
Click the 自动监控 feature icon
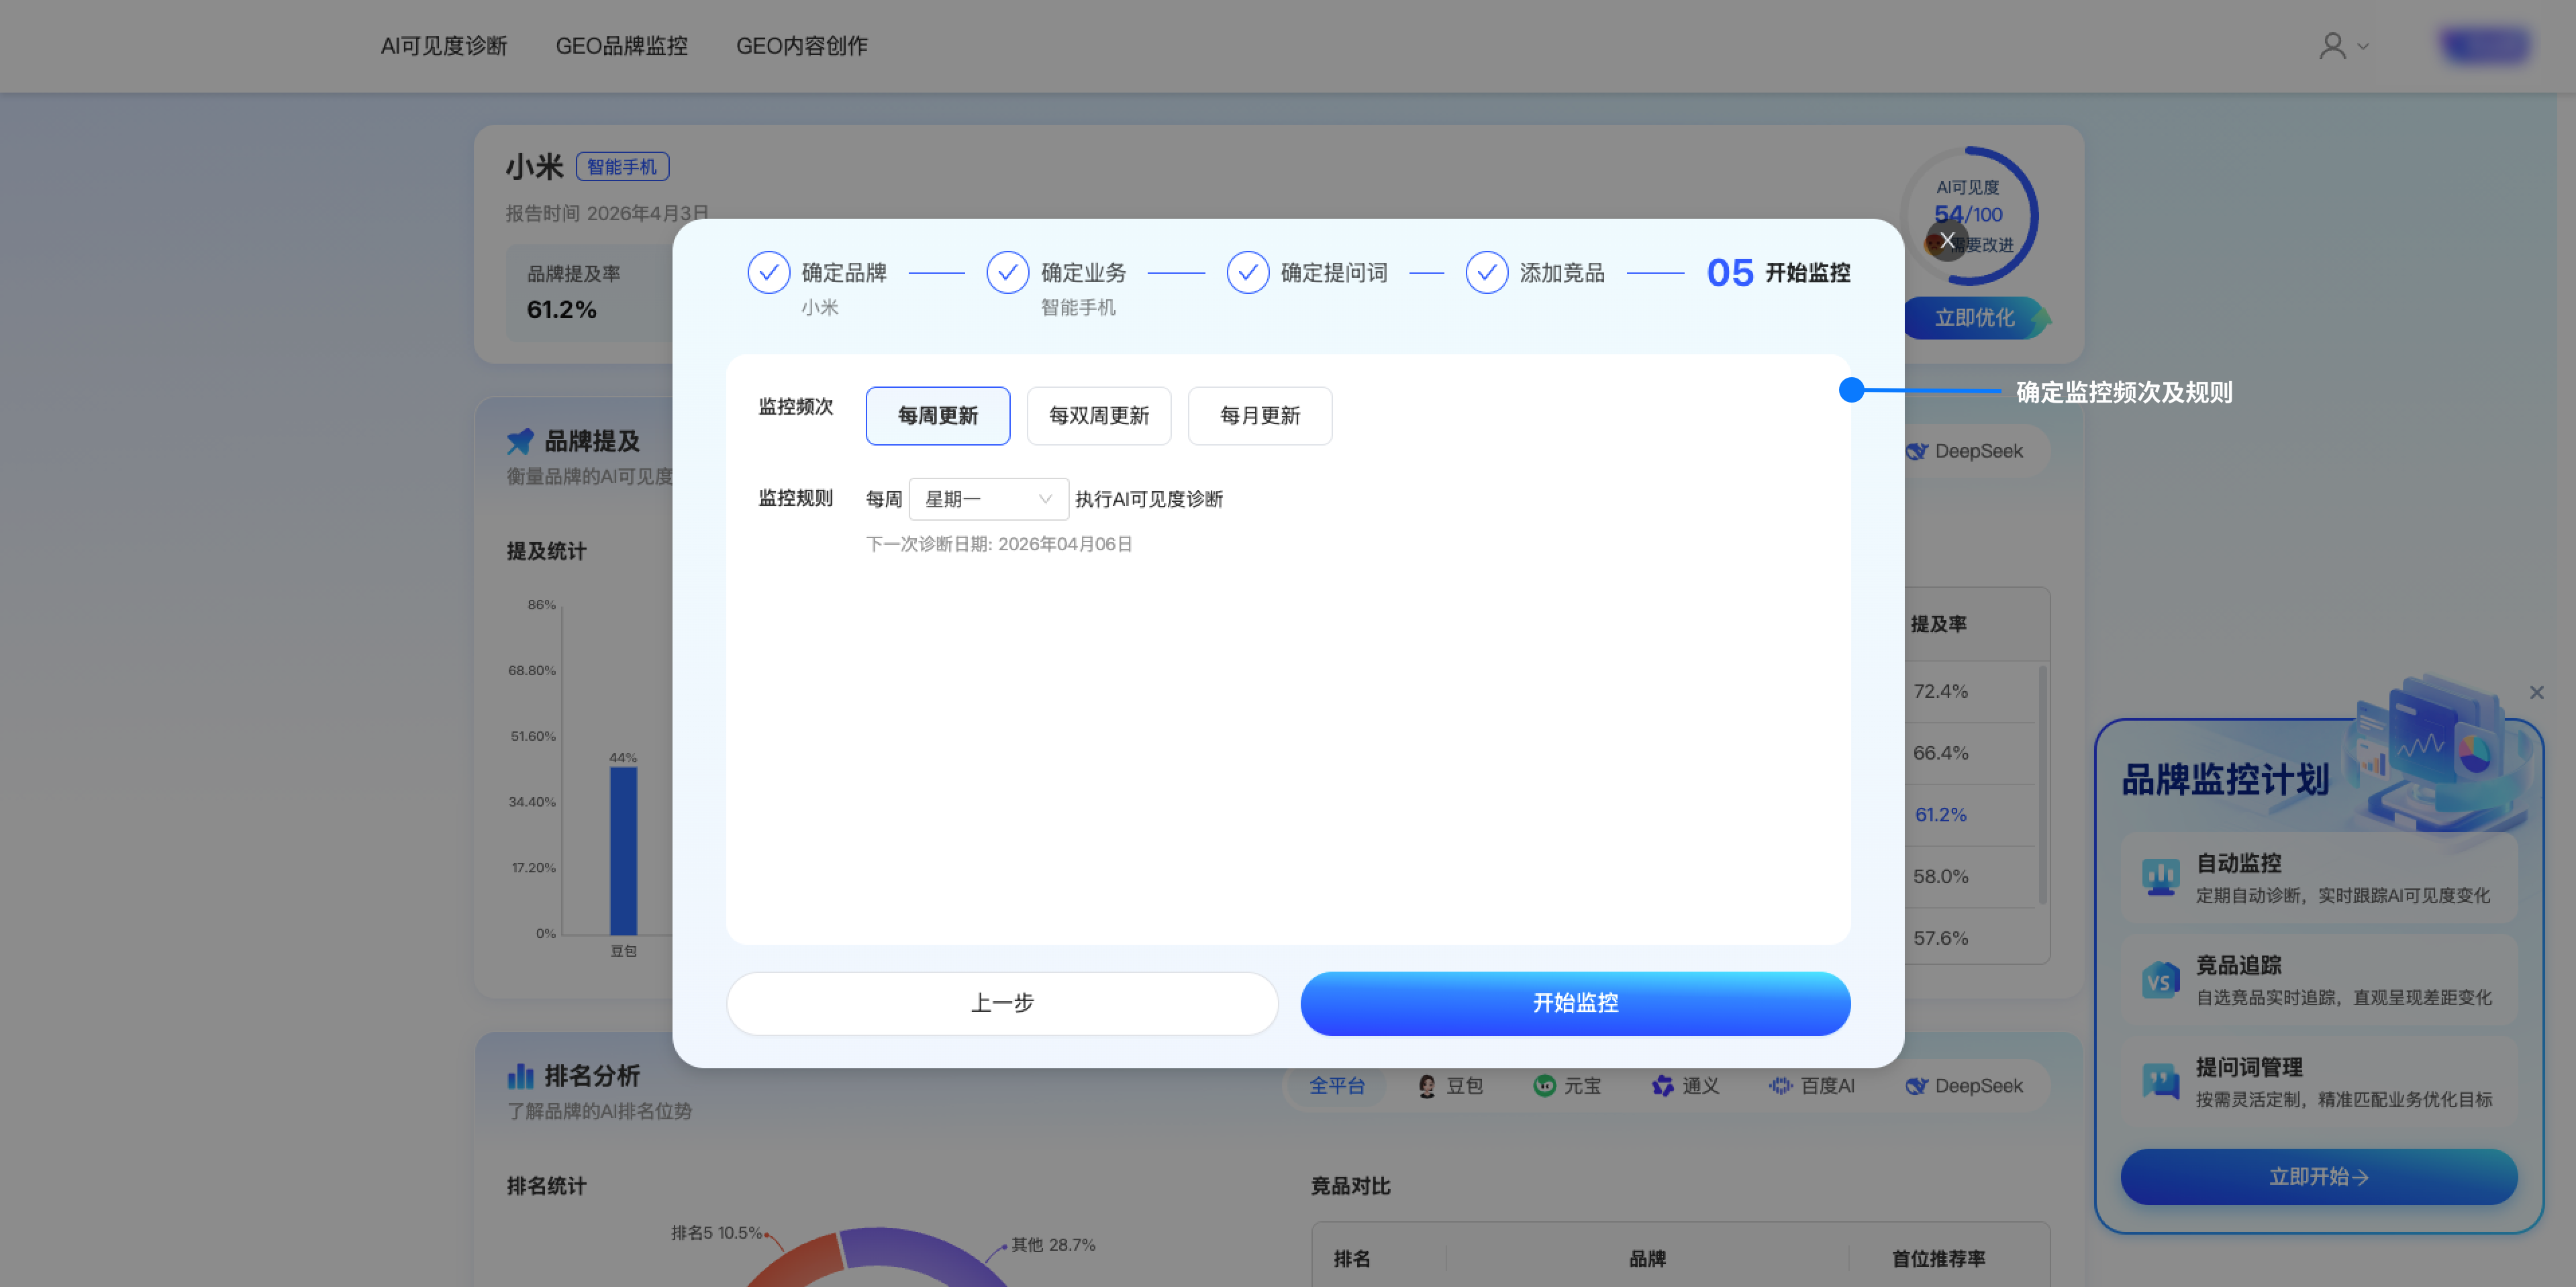tap(2160, 877)
